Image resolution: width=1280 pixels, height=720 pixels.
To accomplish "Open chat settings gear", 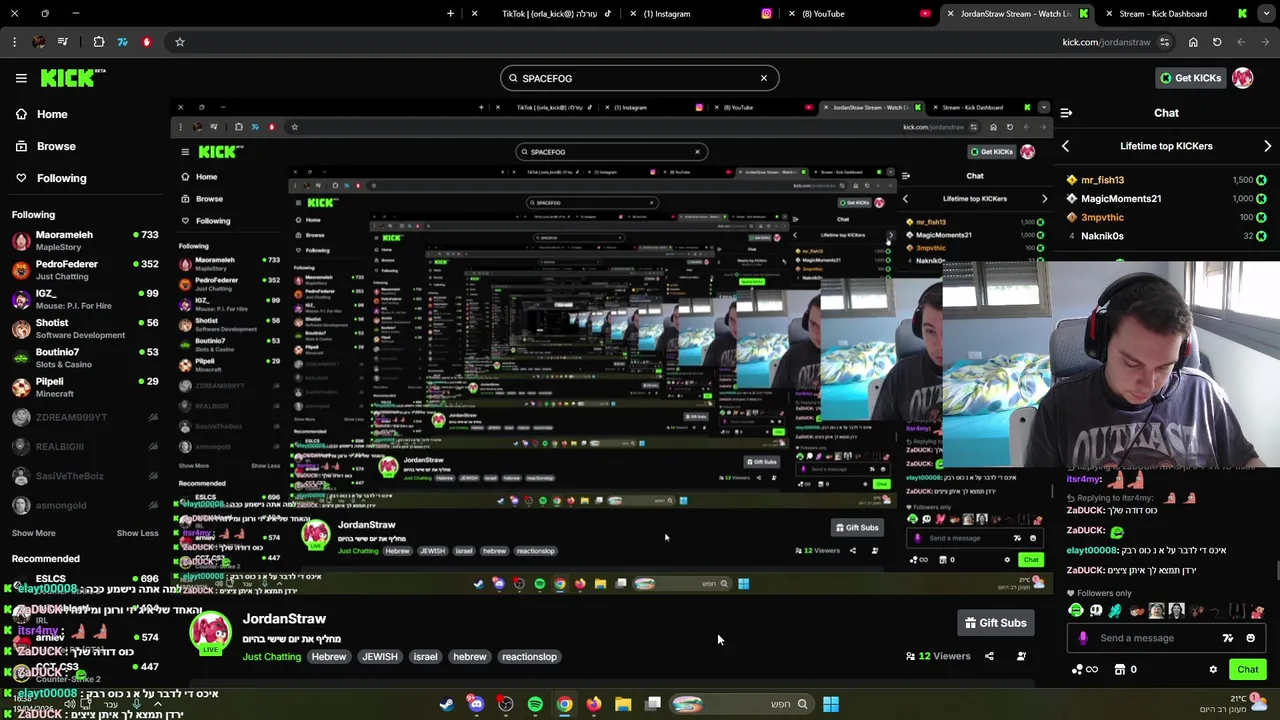I will 1213,670.
